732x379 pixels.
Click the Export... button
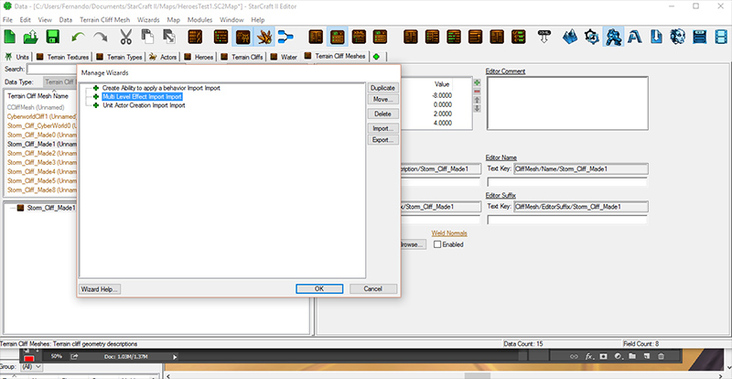coord(383,140)
